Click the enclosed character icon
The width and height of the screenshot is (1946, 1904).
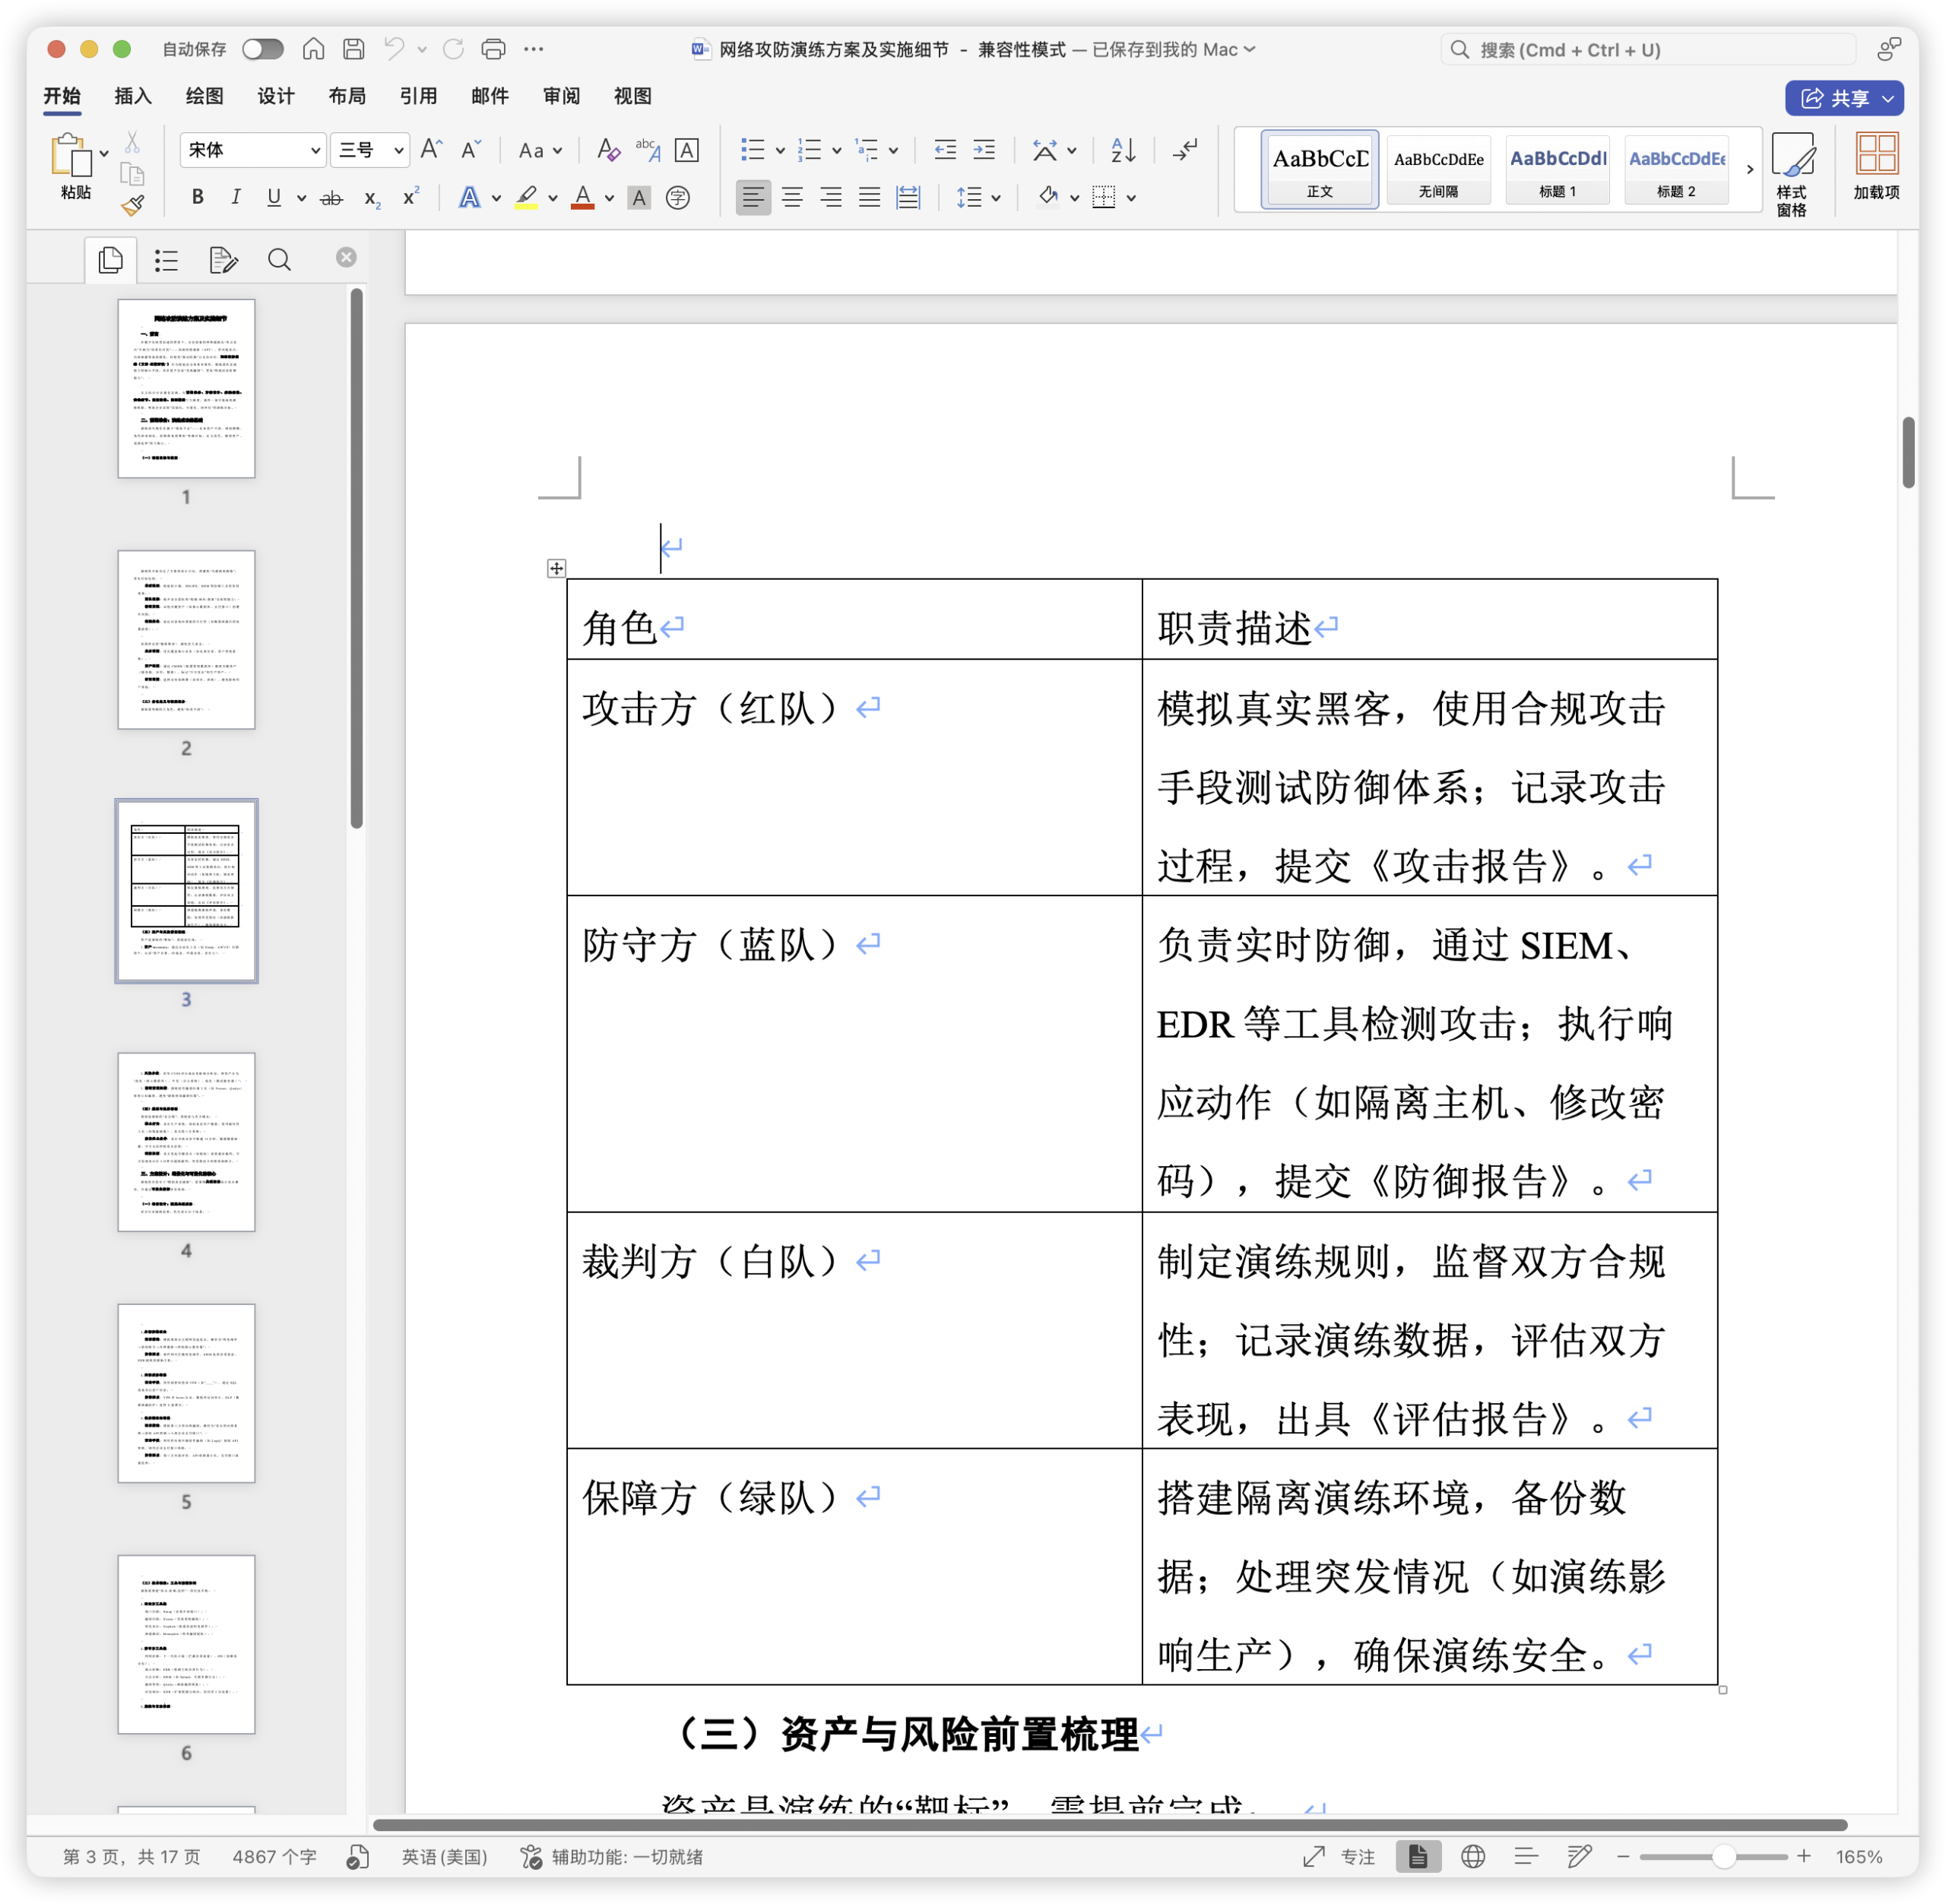[x=678, y=198]
